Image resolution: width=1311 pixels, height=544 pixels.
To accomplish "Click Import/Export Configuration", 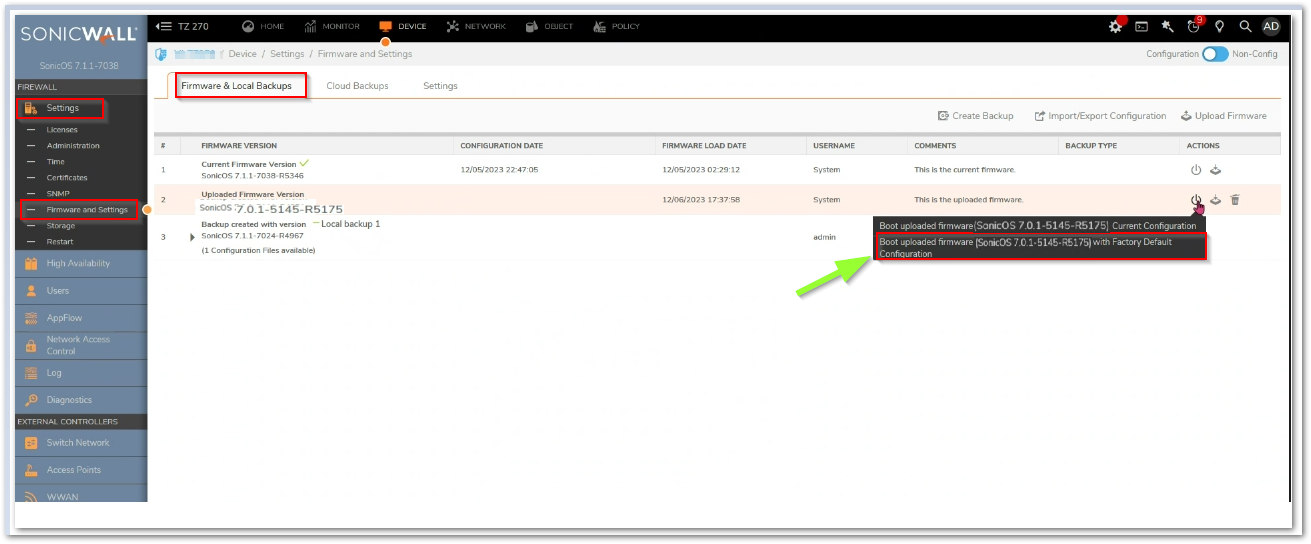I will [1100, 116].
